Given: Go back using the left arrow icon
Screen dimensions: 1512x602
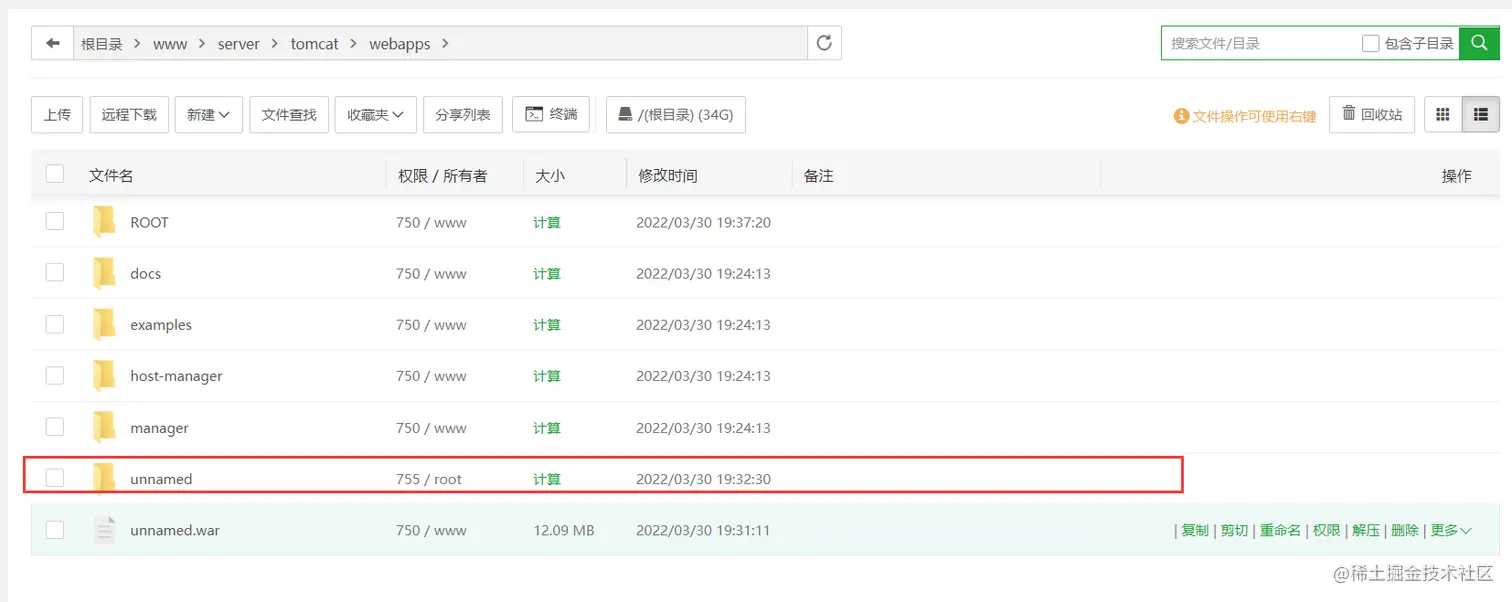Looking at the screenshot, I should (52, 43).
